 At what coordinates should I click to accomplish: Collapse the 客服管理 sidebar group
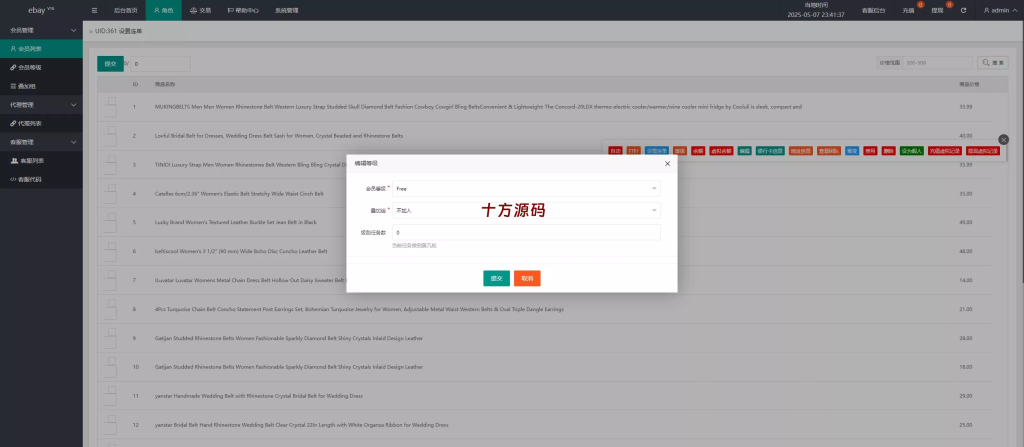[41, 142]
